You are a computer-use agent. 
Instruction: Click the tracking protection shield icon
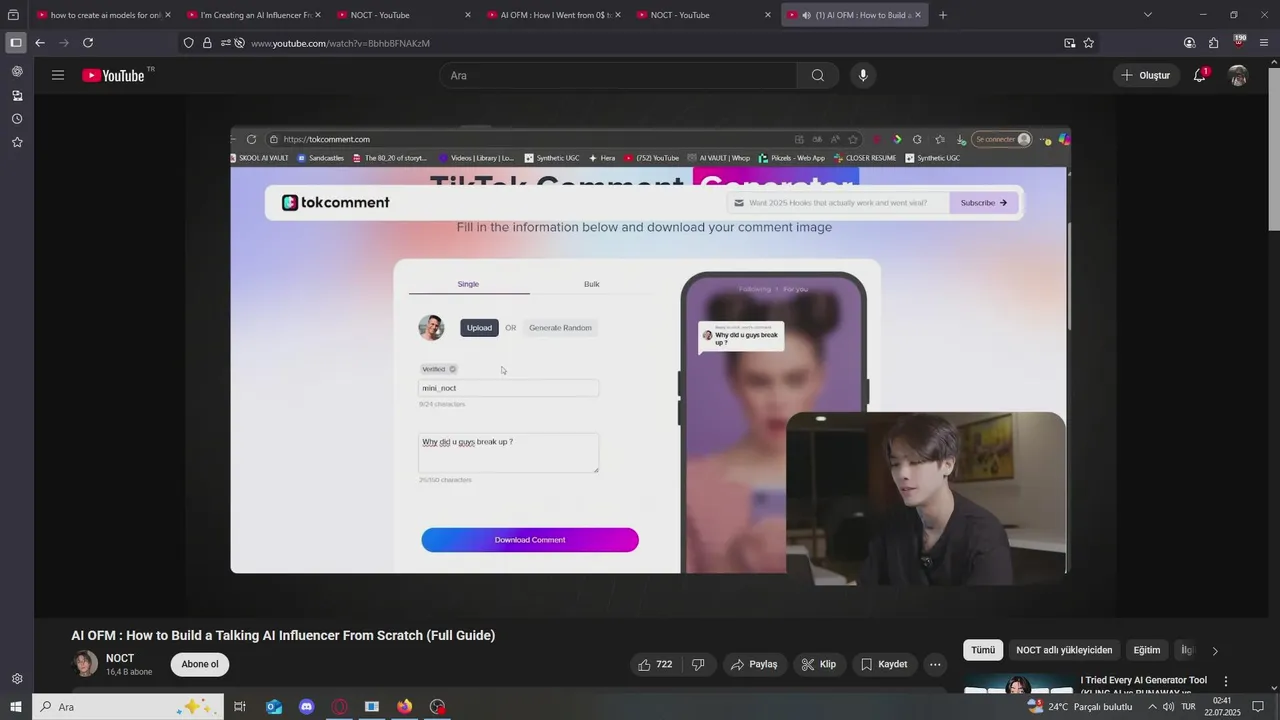point(188,43)
